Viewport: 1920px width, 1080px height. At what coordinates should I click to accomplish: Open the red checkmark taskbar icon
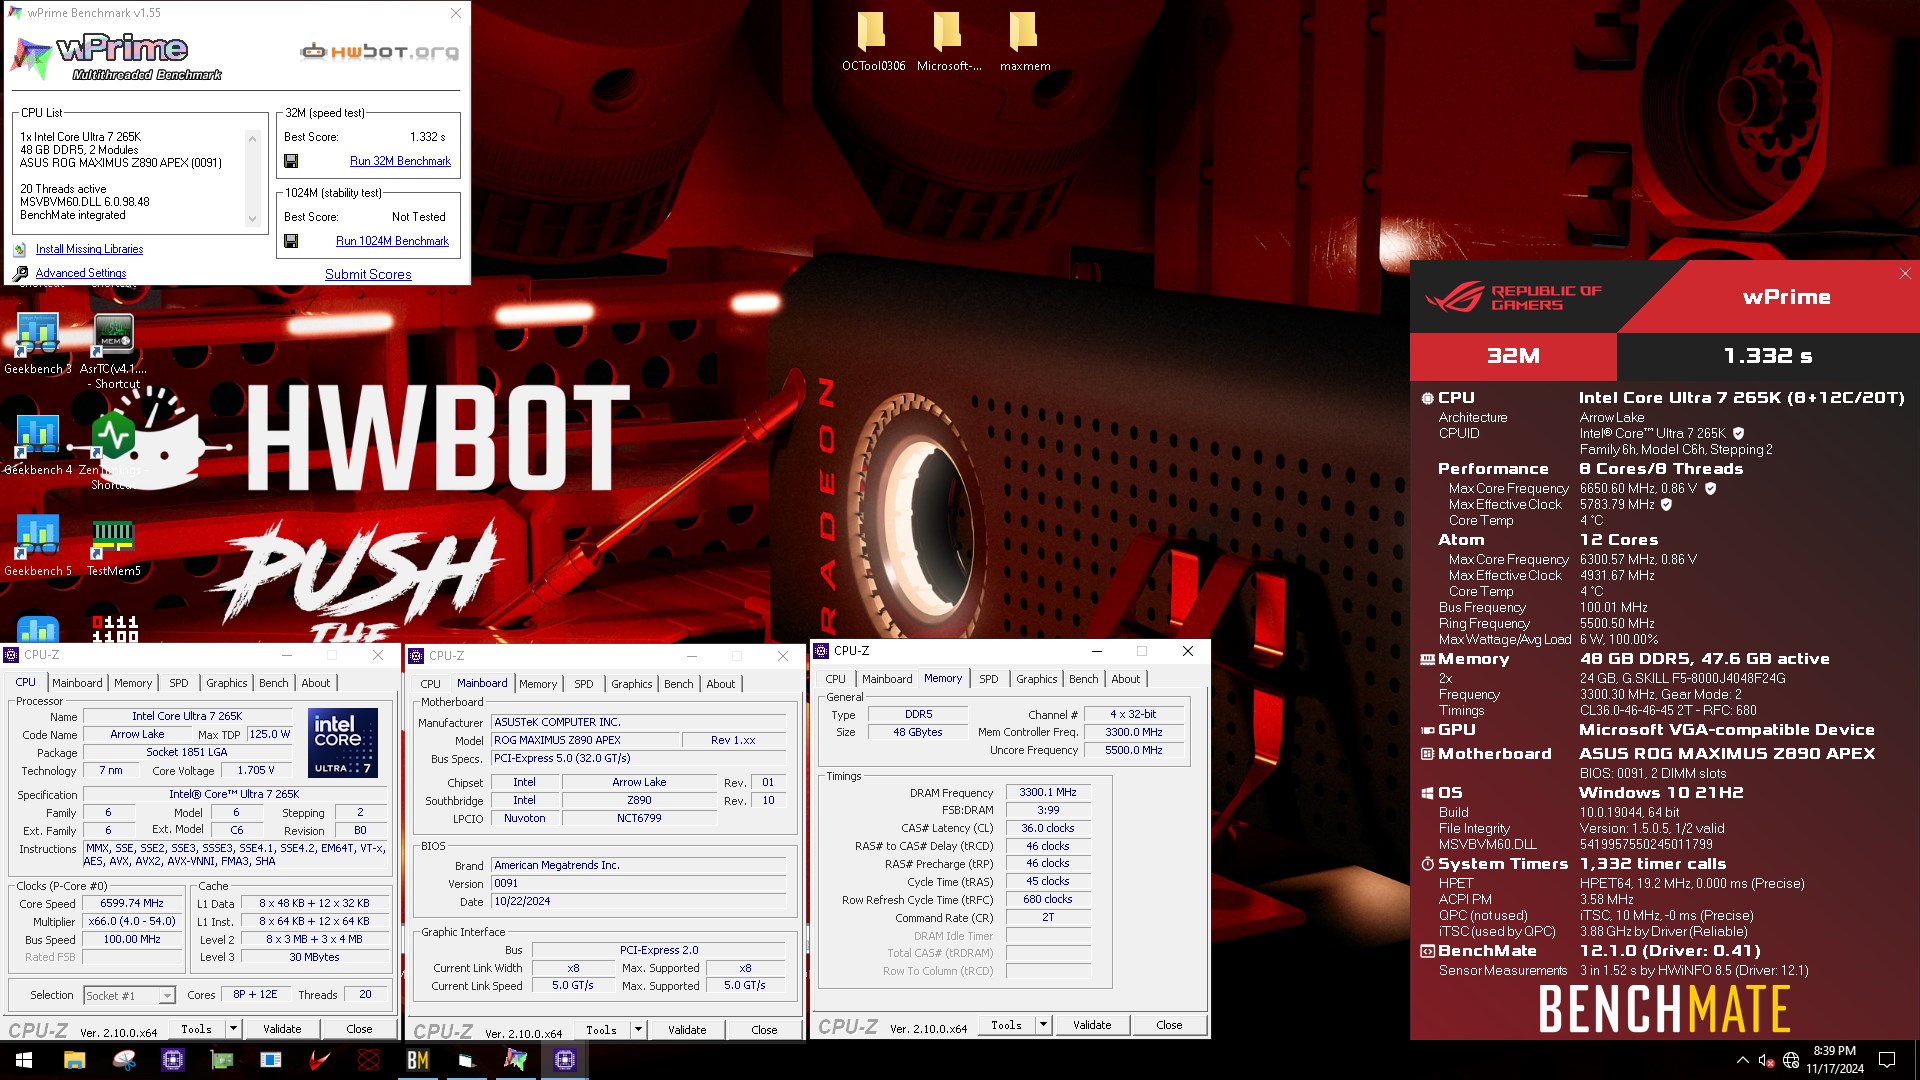tap(320, 1060)
